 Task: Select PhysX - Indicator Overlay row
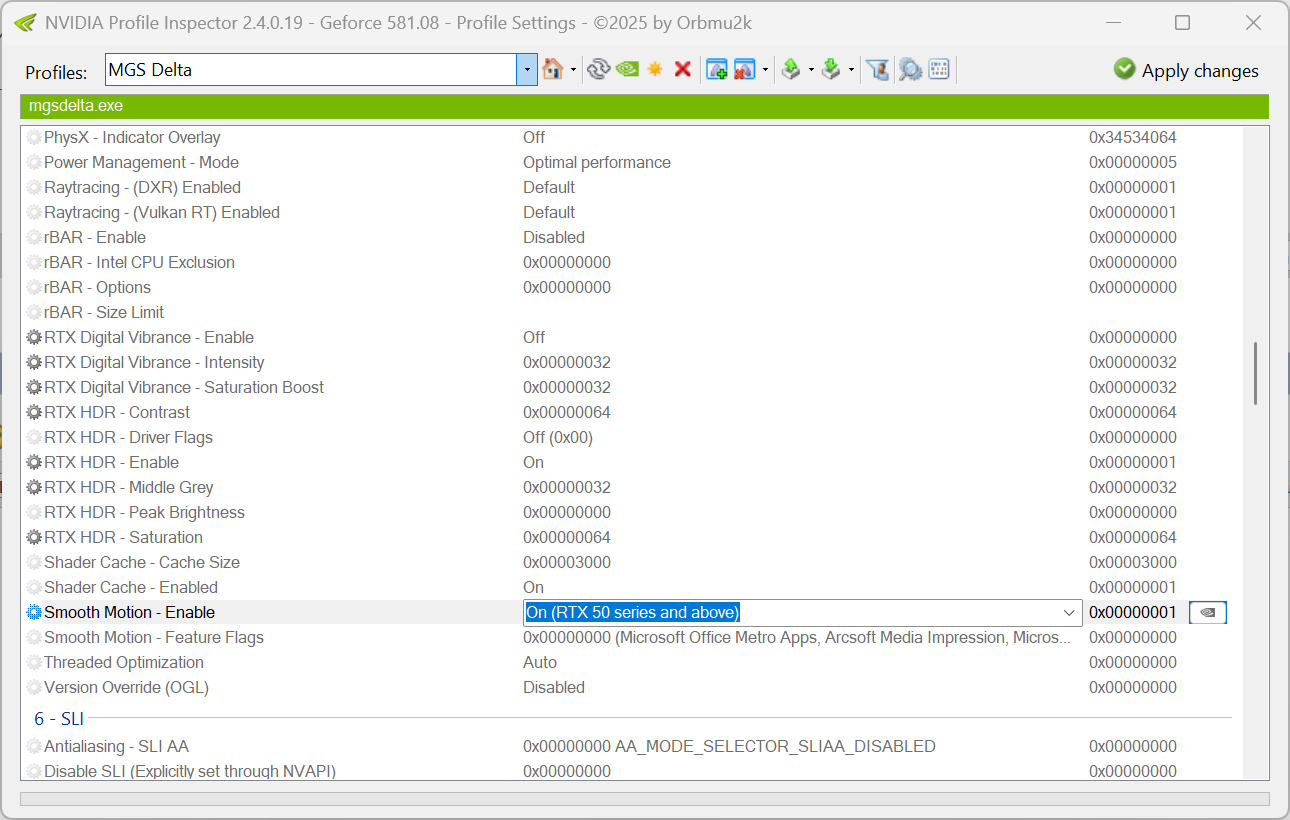click(x=630, y=137)
